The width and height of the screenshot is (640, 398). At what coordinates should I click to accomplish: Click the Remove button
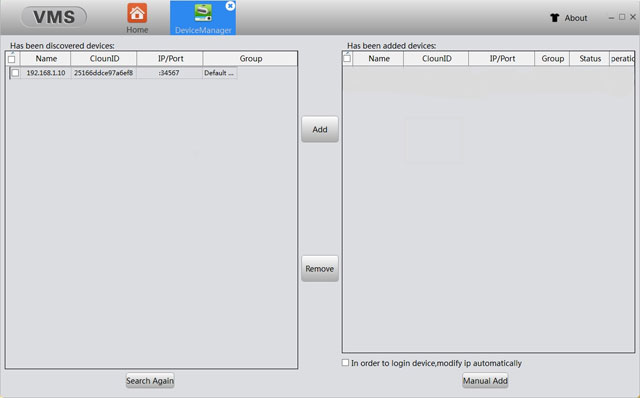click(320, 269)
